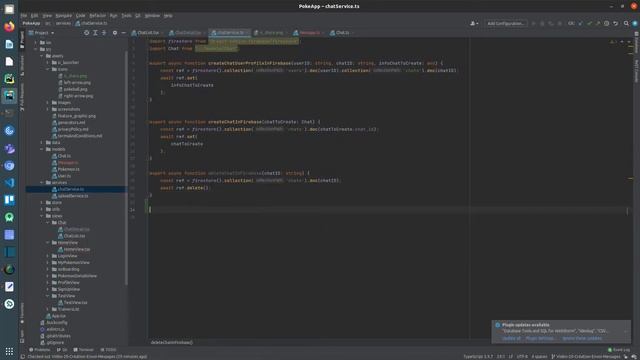640x360 pixels.
Task: Open the Problems tool window
Action: (40, 350)
